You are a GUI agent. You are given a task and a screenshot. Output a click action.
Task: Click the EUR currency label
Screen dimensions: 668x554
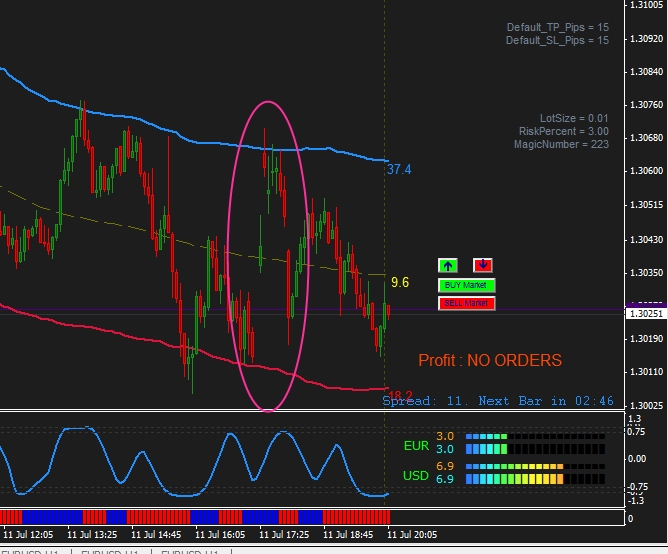coord(416,446)
